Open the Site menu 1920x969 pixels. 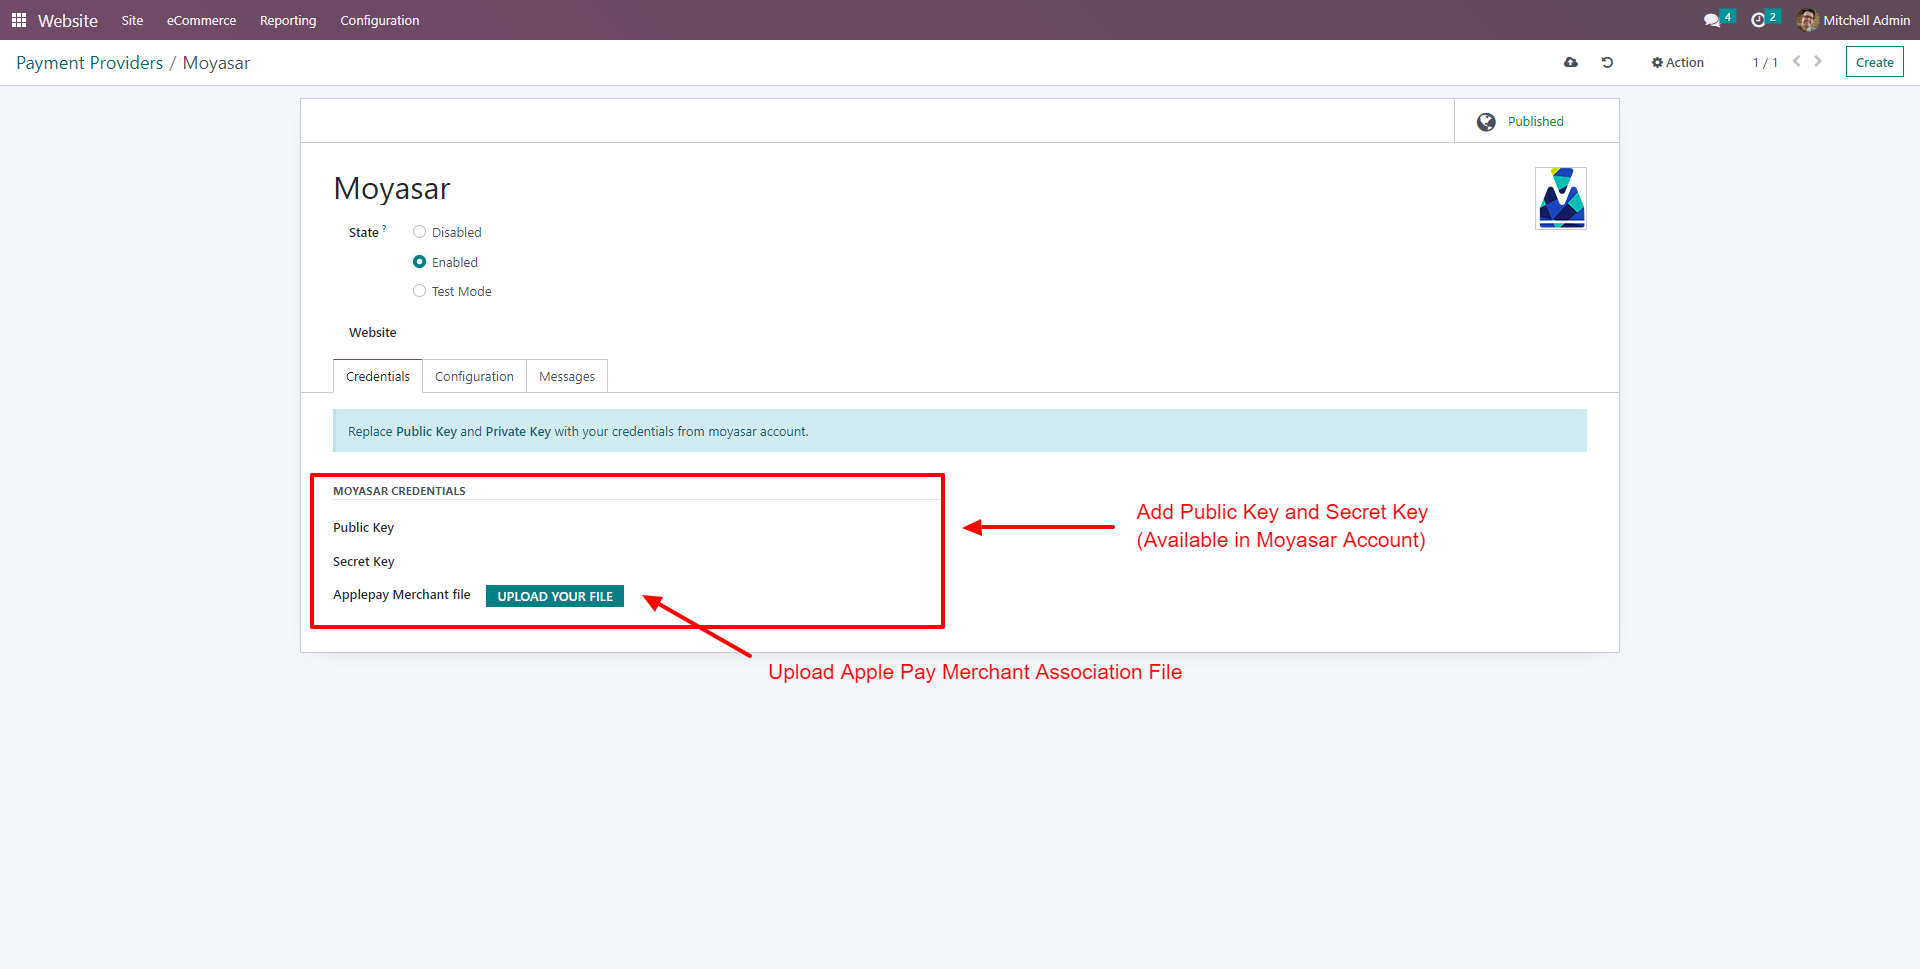[x=132, y=20]
